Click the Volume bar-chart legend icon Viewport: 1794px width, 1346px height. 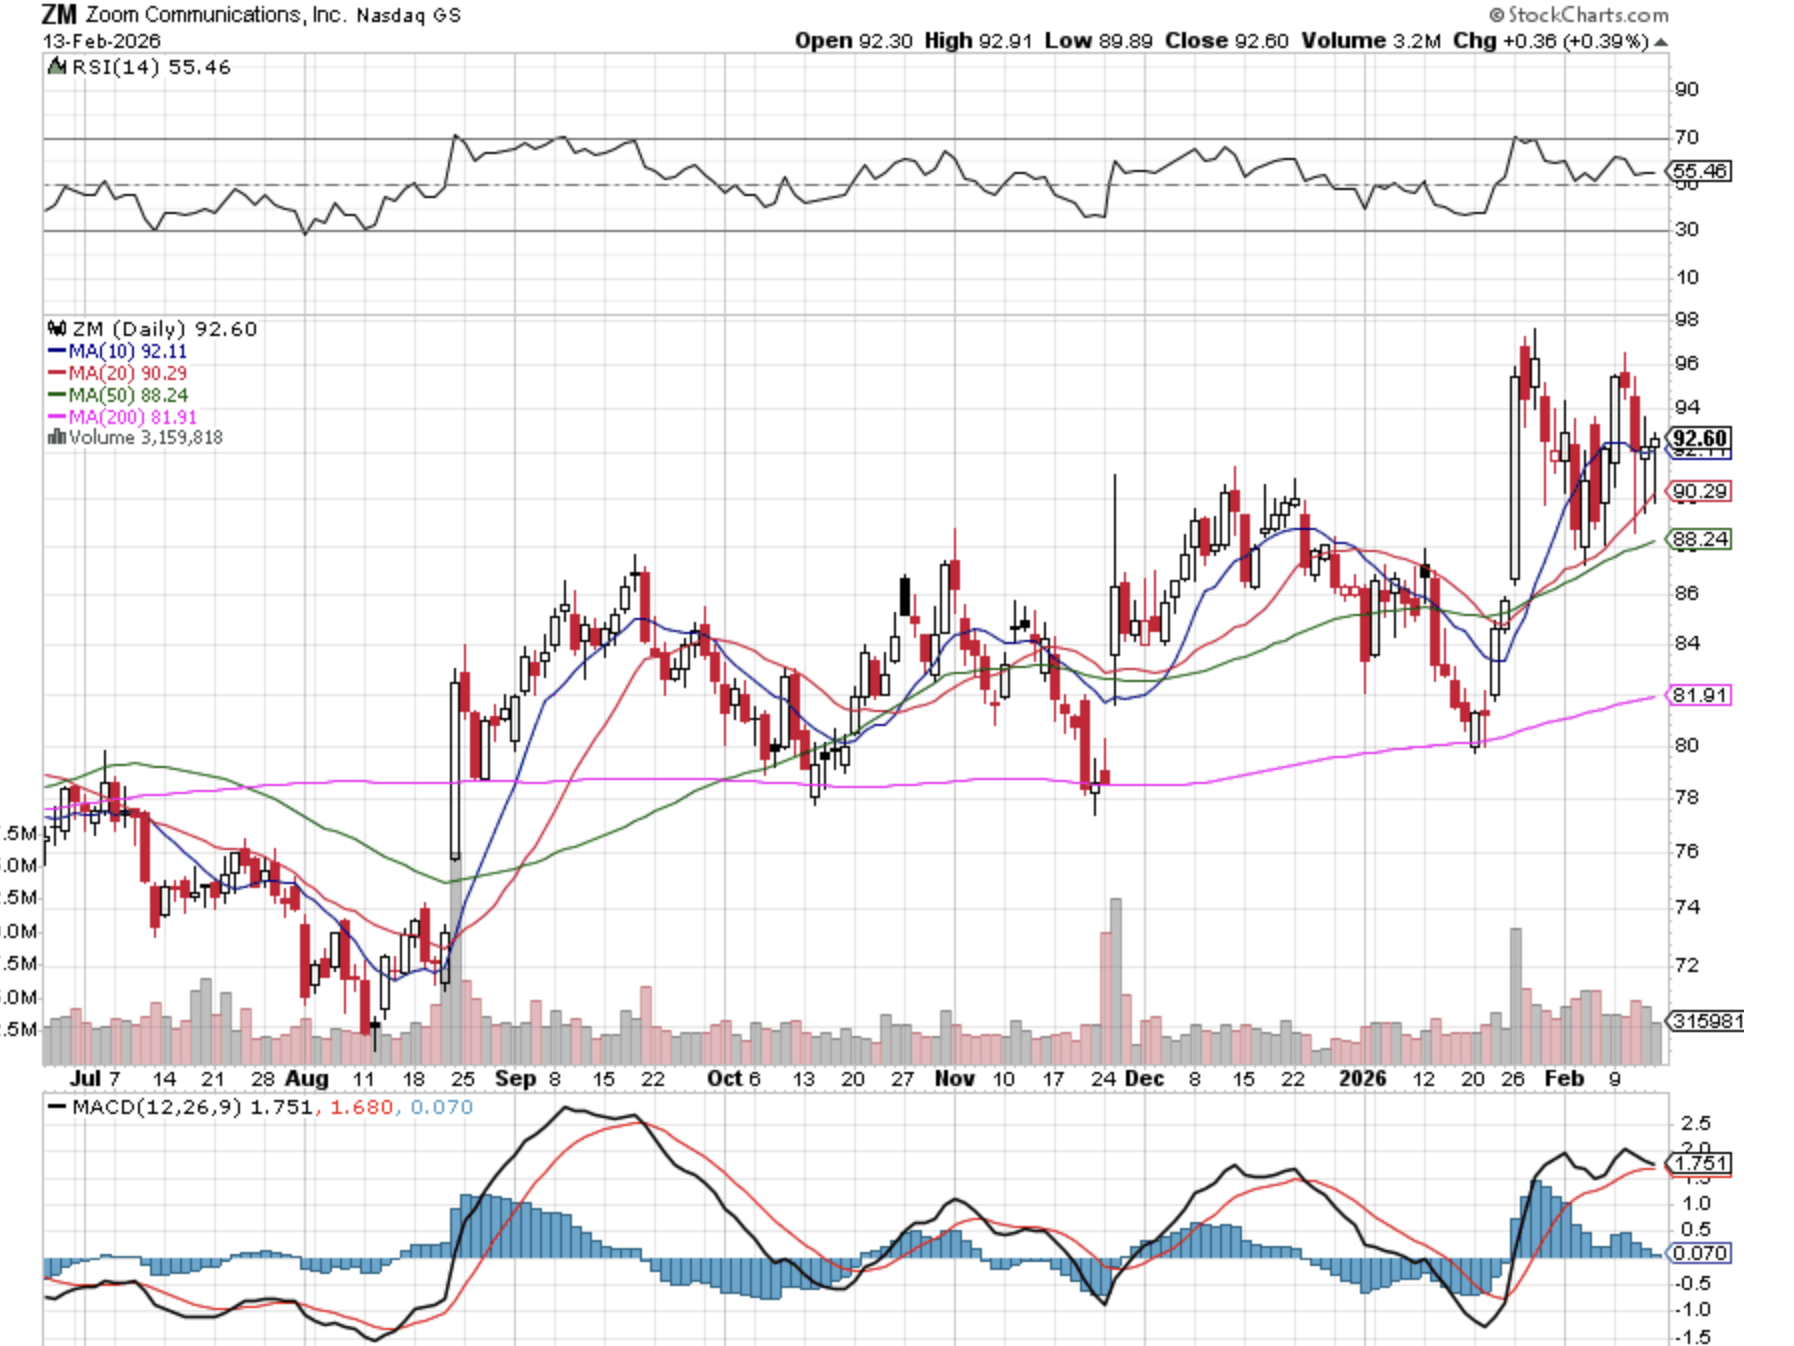point(57,437)
